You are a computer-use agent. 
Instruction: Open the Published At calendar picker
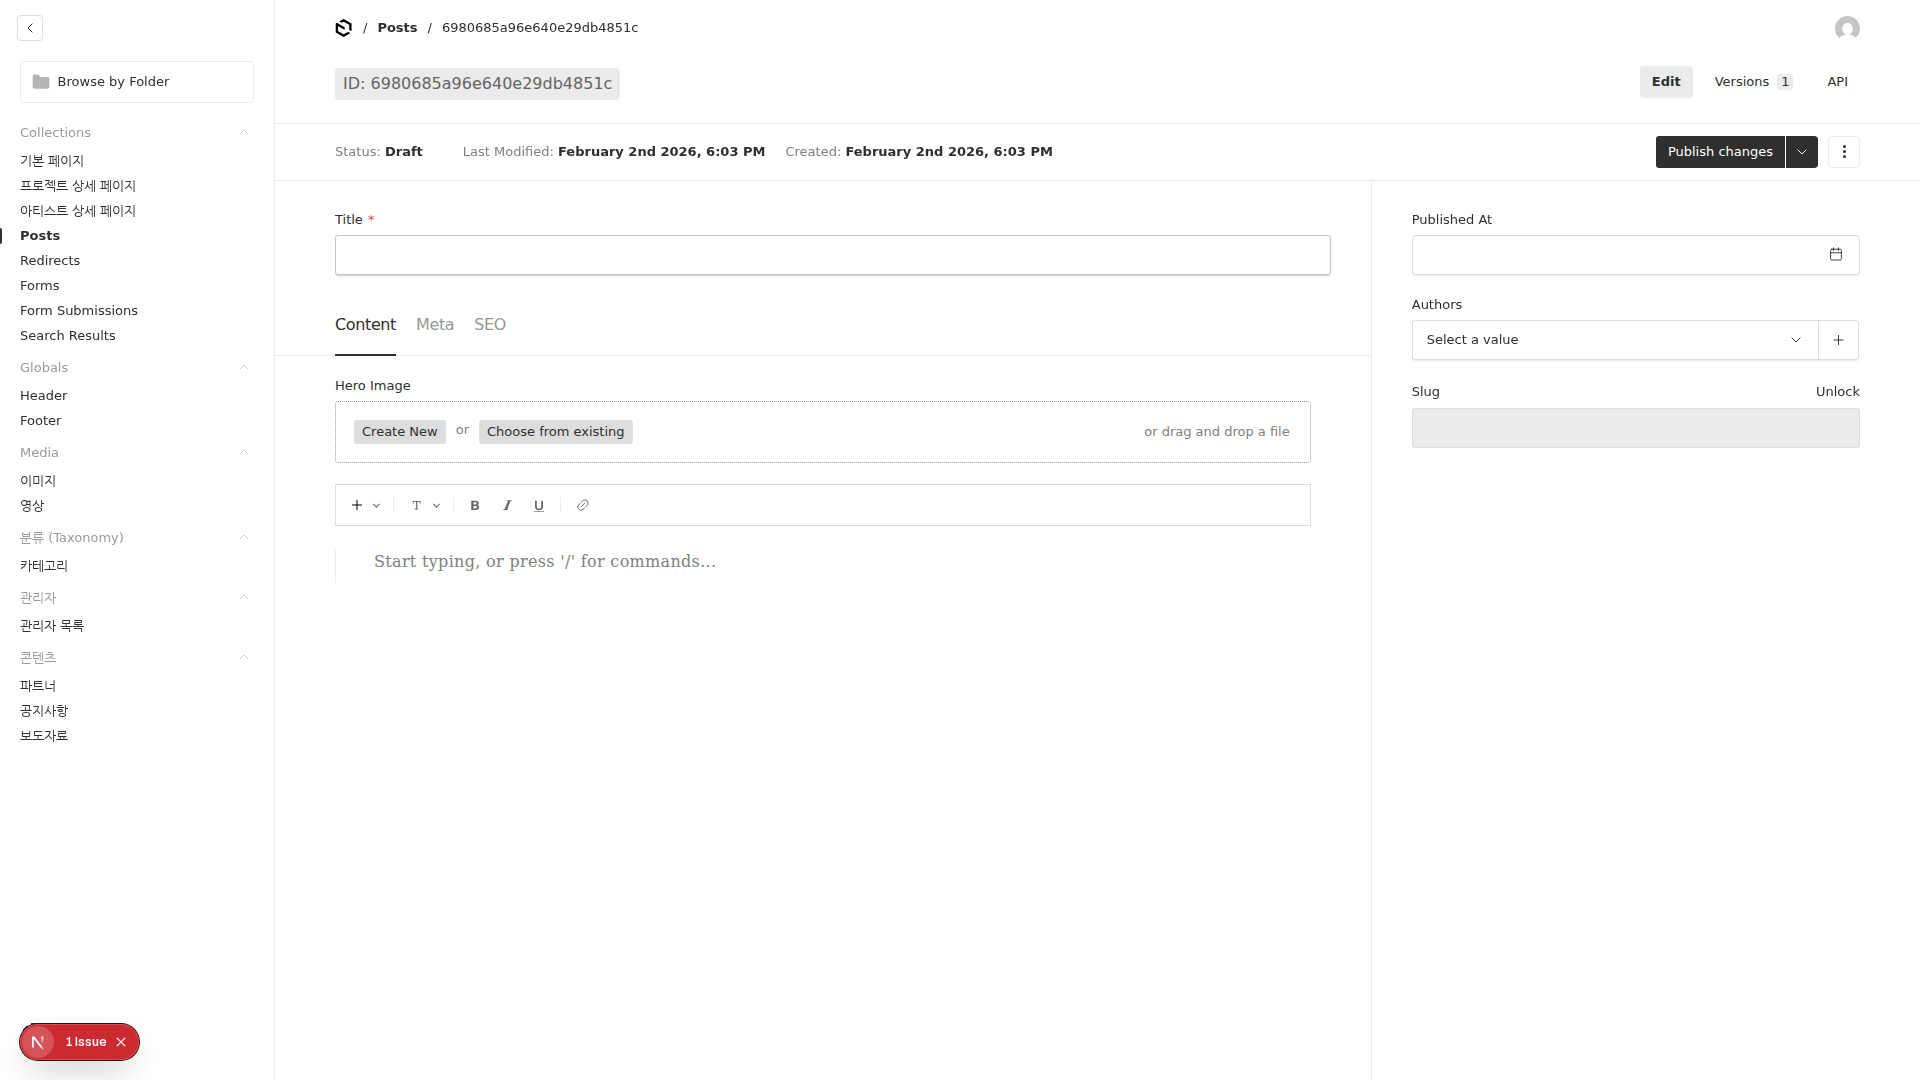point(1835,255)
